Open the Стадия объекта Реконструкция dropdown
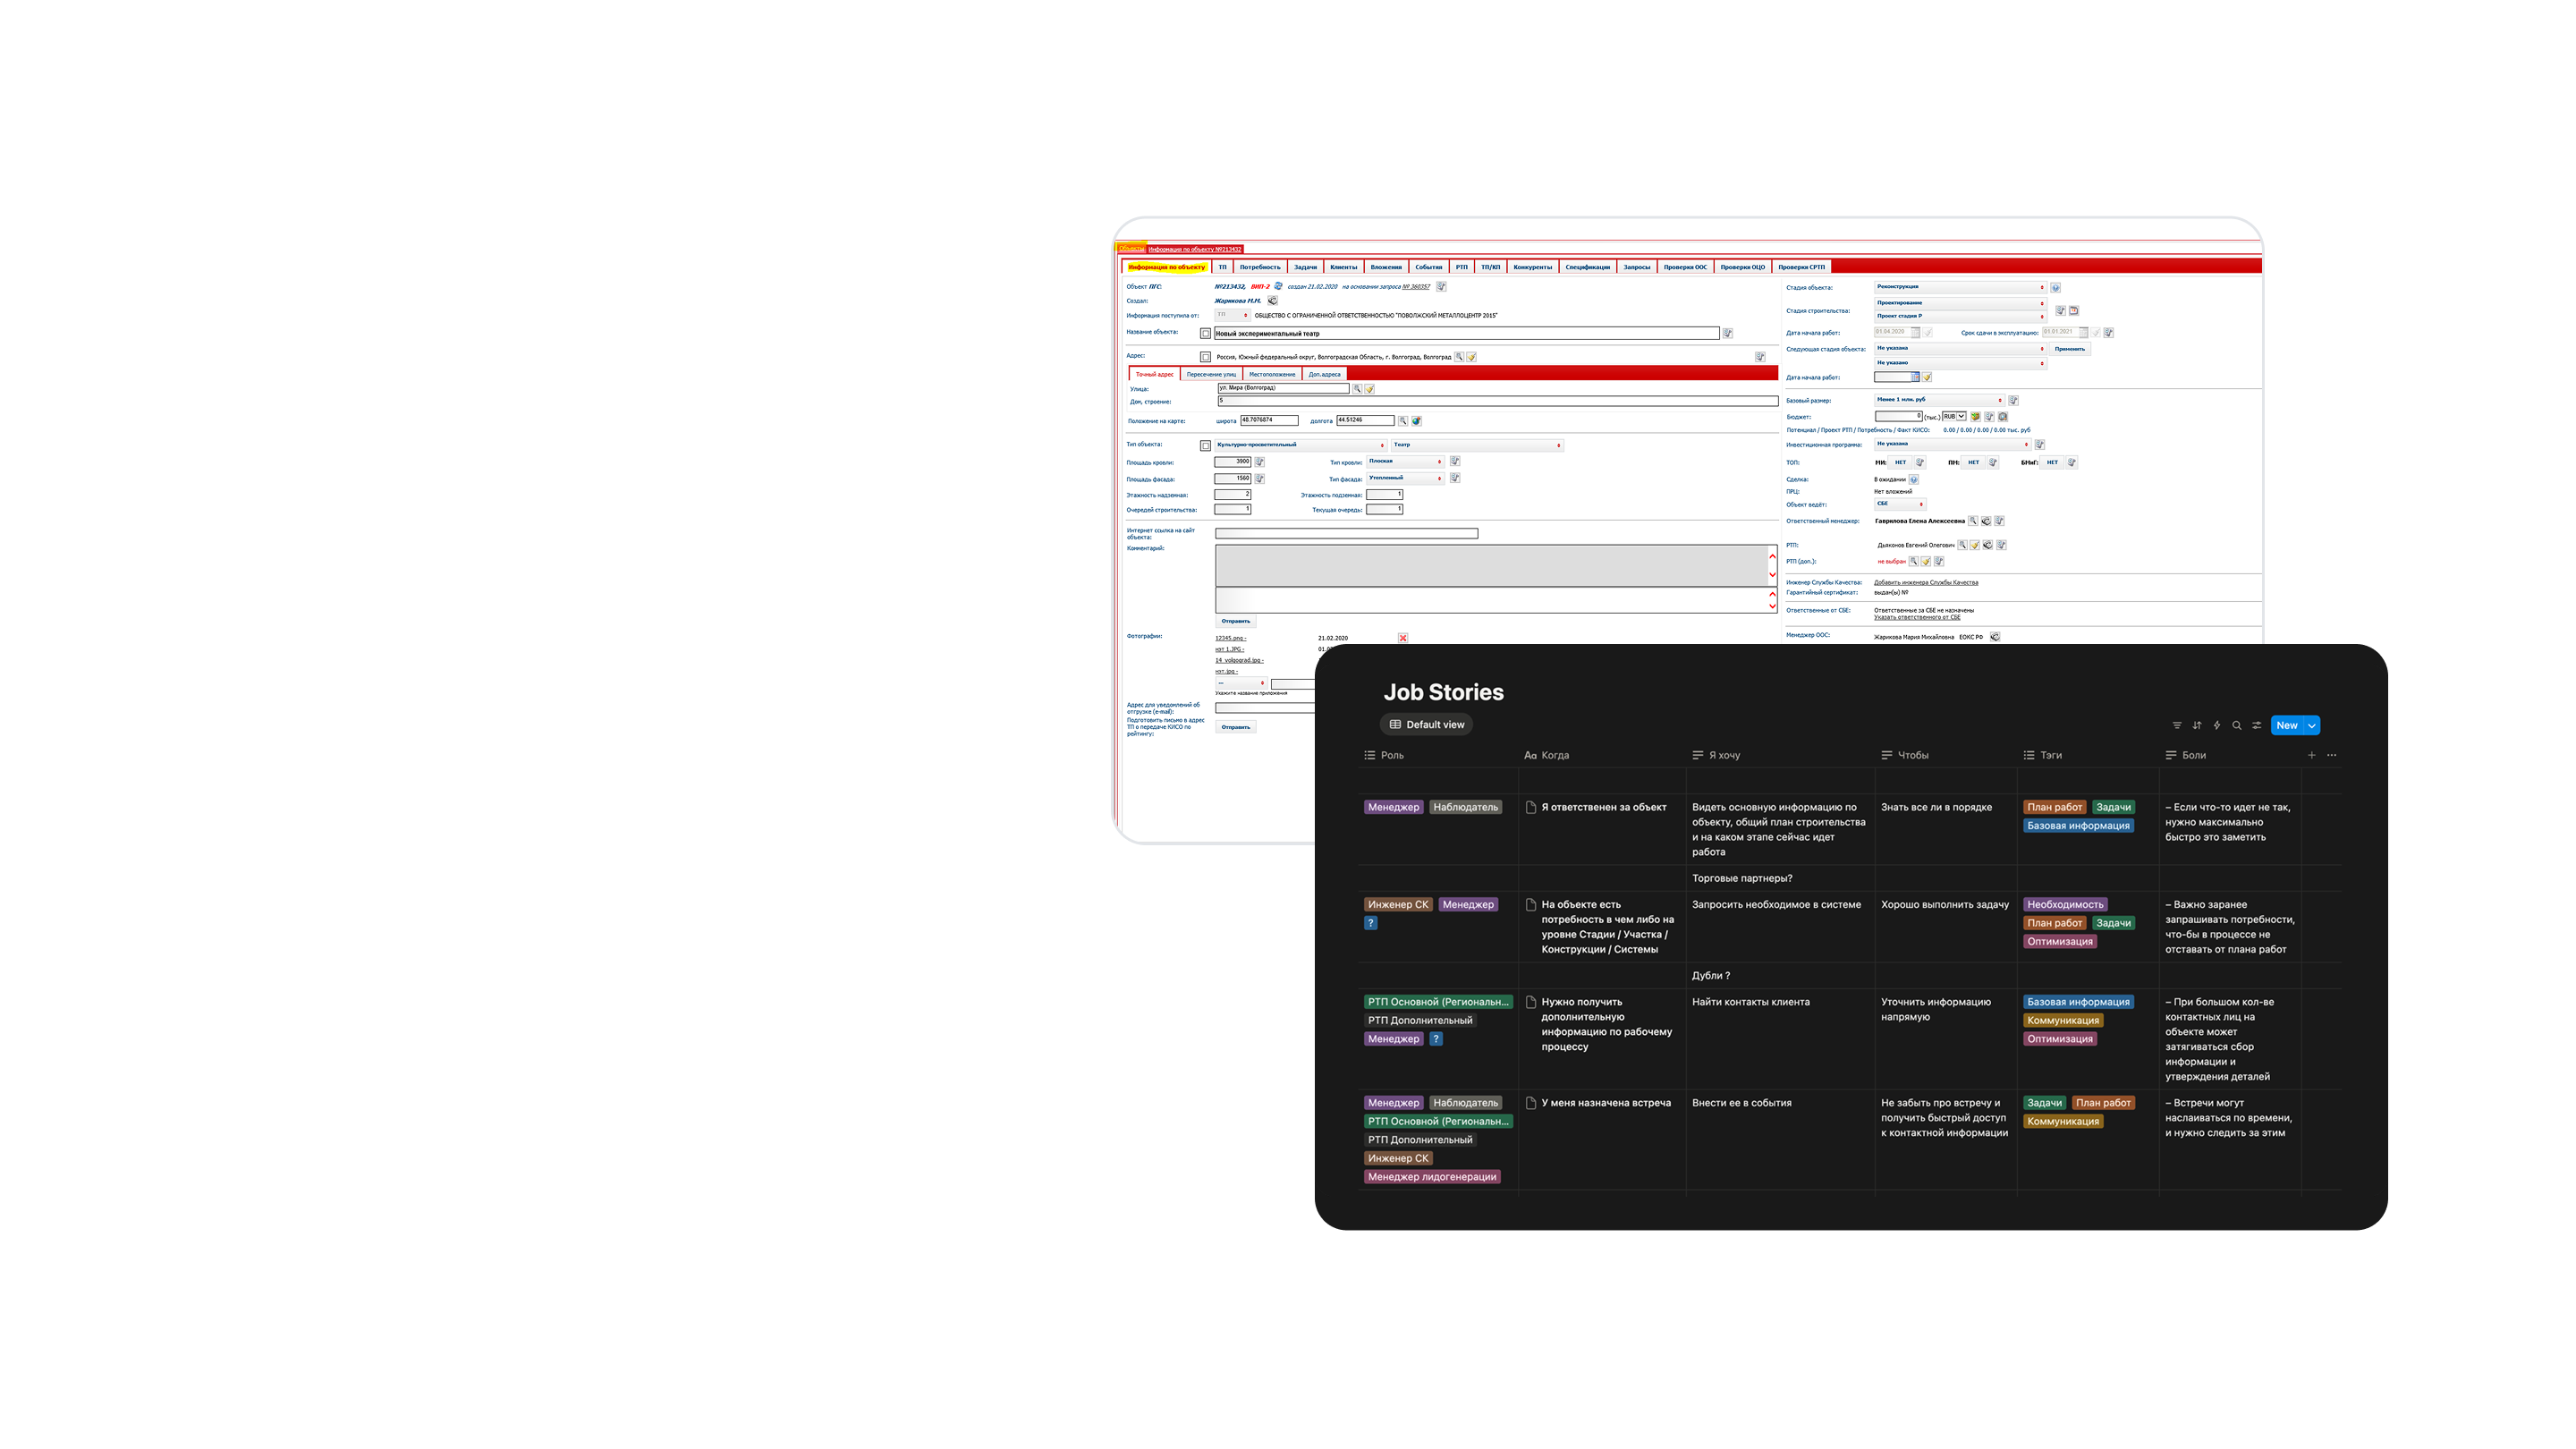 point(1959,287)
